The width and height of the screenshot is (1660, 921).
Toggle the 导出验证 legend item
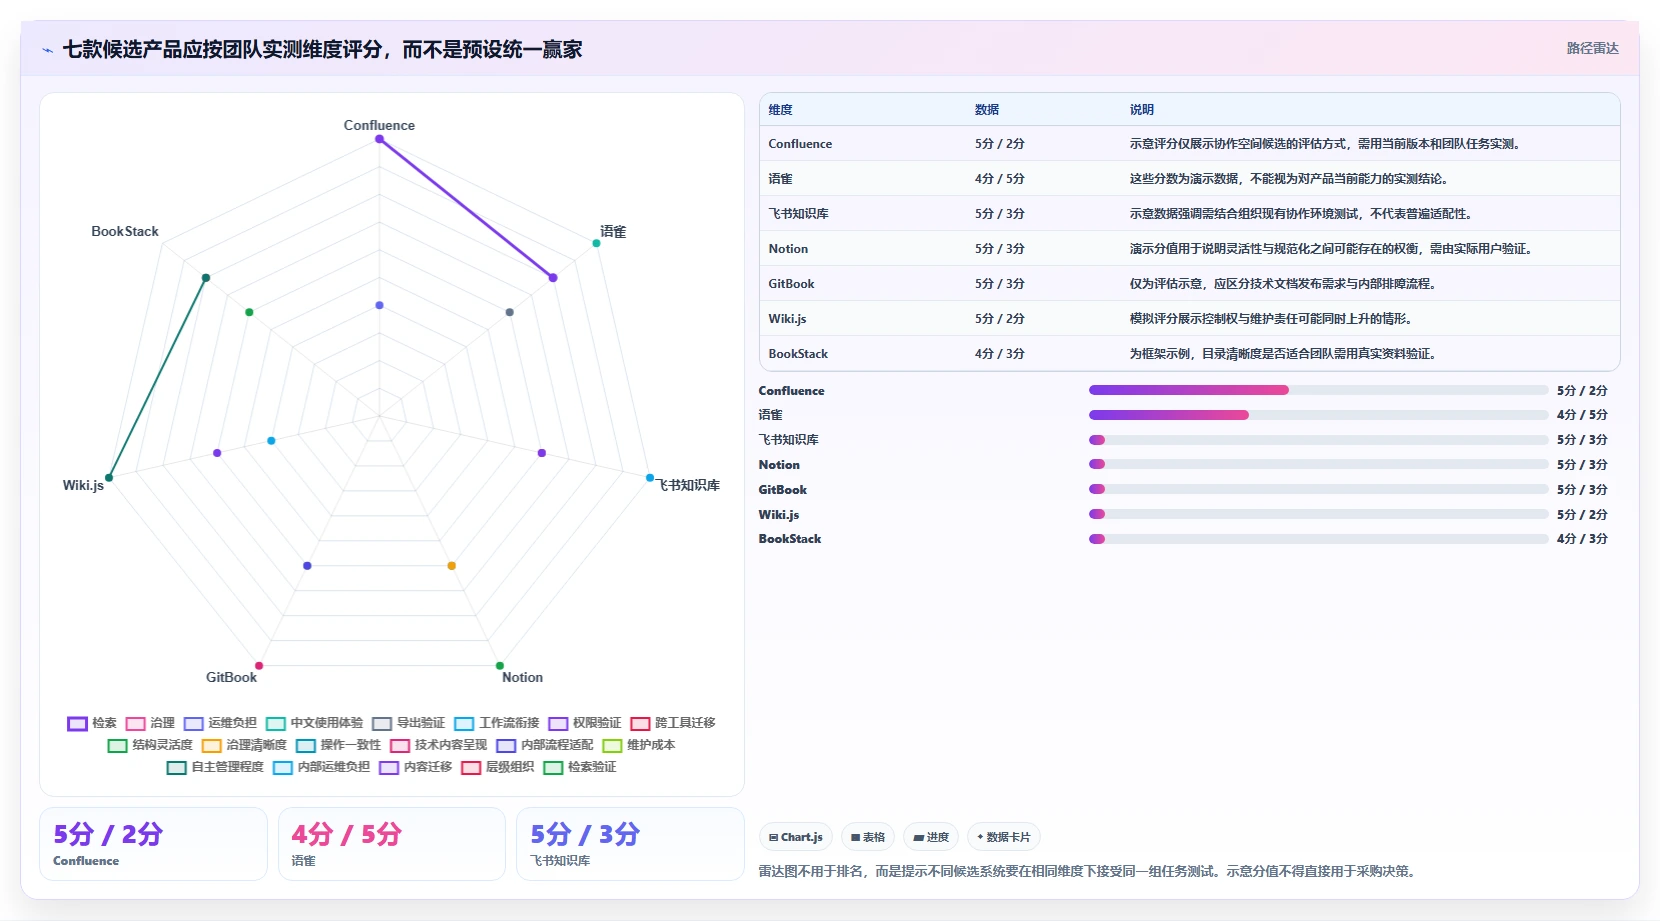(408, 723)
